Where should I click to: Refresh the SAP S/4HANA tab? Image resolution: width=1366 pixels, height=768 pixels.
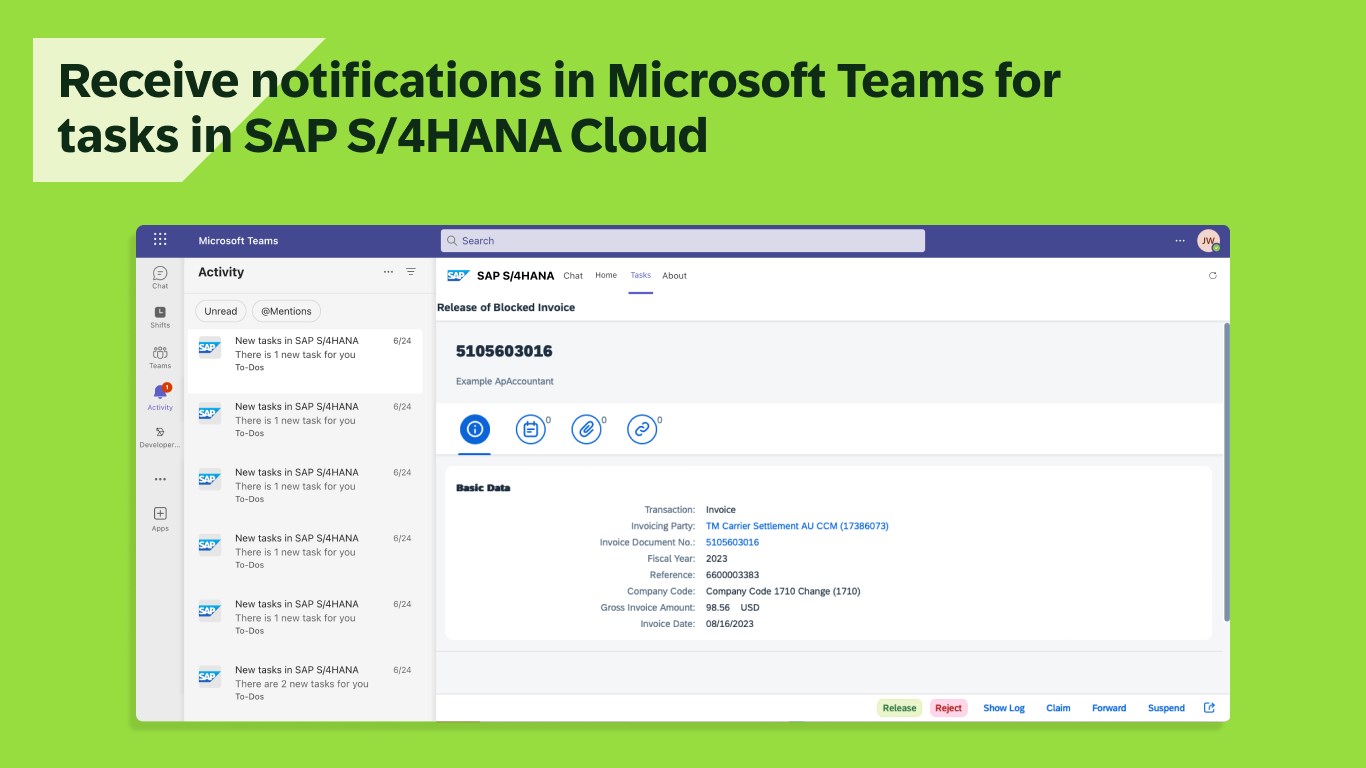[x=1213, y=276]
